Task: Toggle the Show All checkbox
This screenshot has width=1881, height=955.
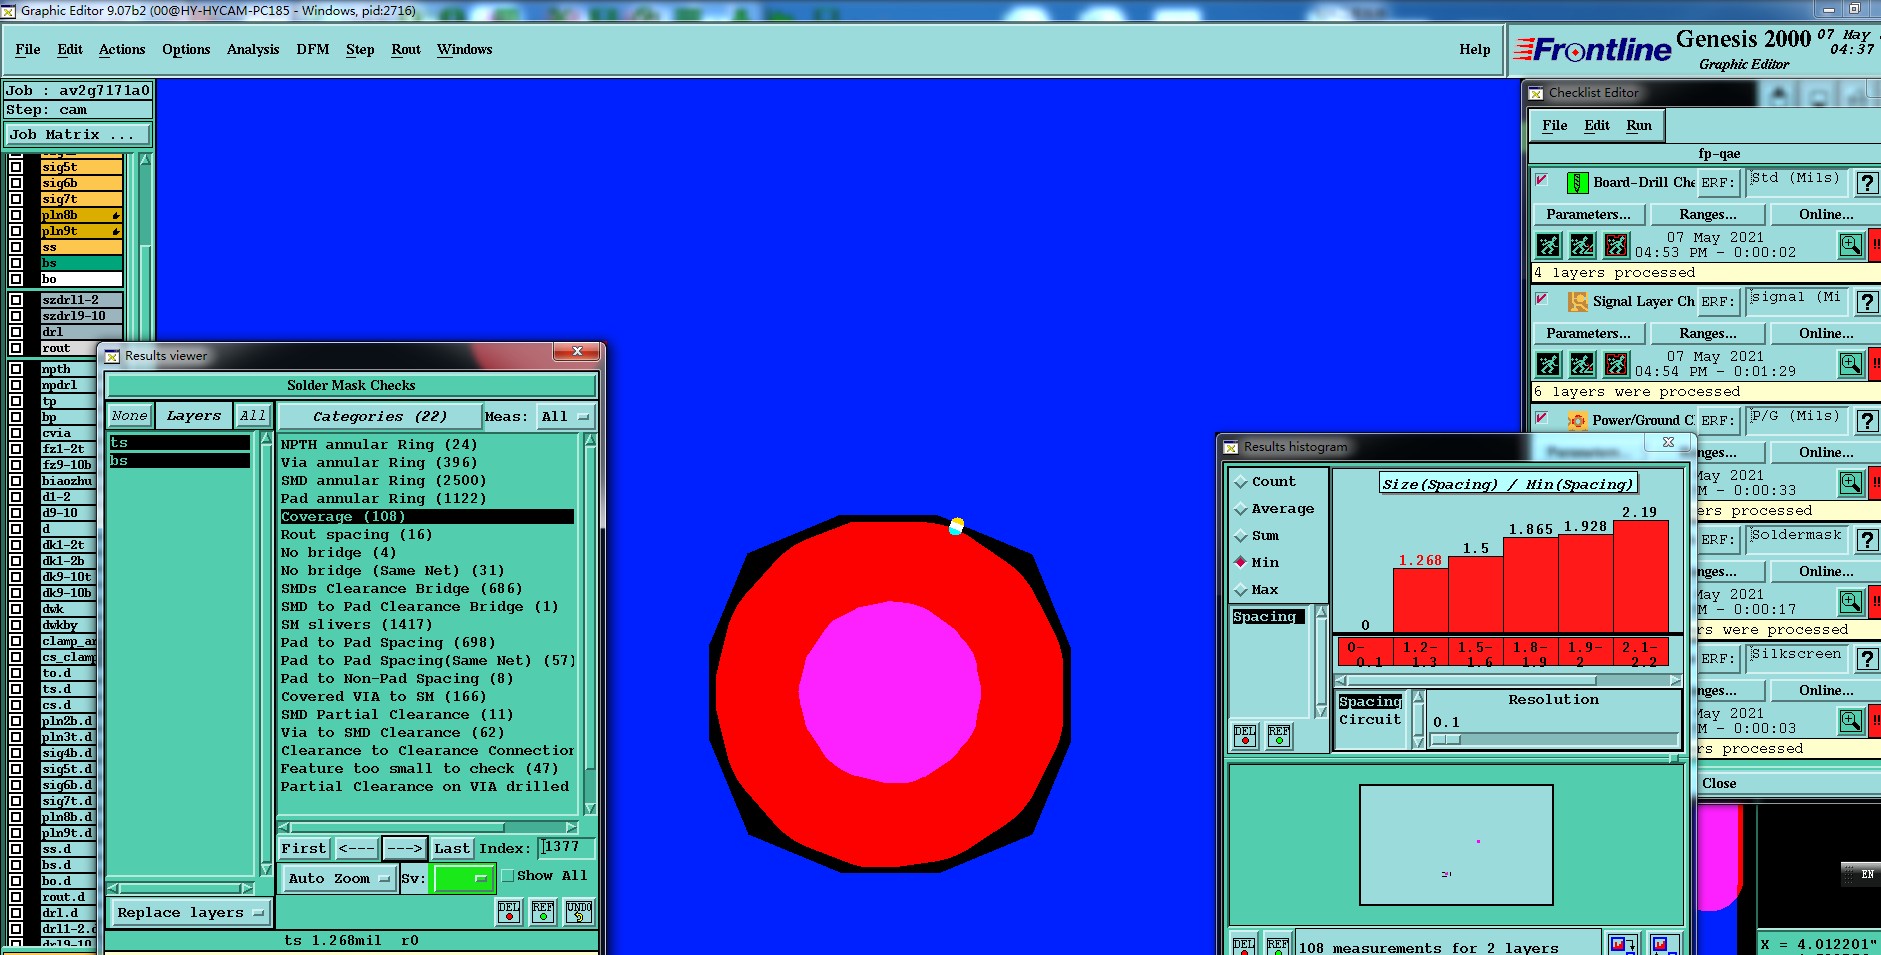Action: tap(508, 876)
